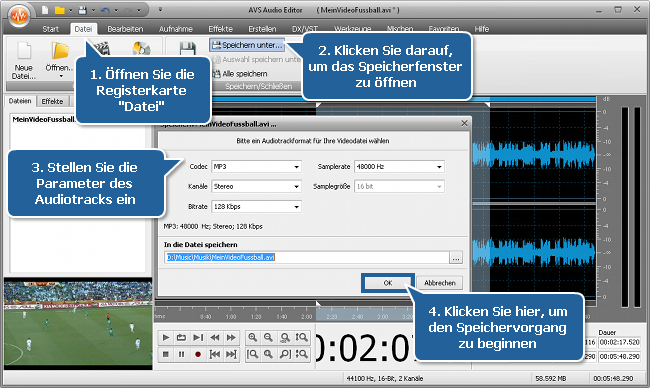Click the zoom in magnifier icon
Viewport: 650px width, 388px height.
click(x=253, y=337)
